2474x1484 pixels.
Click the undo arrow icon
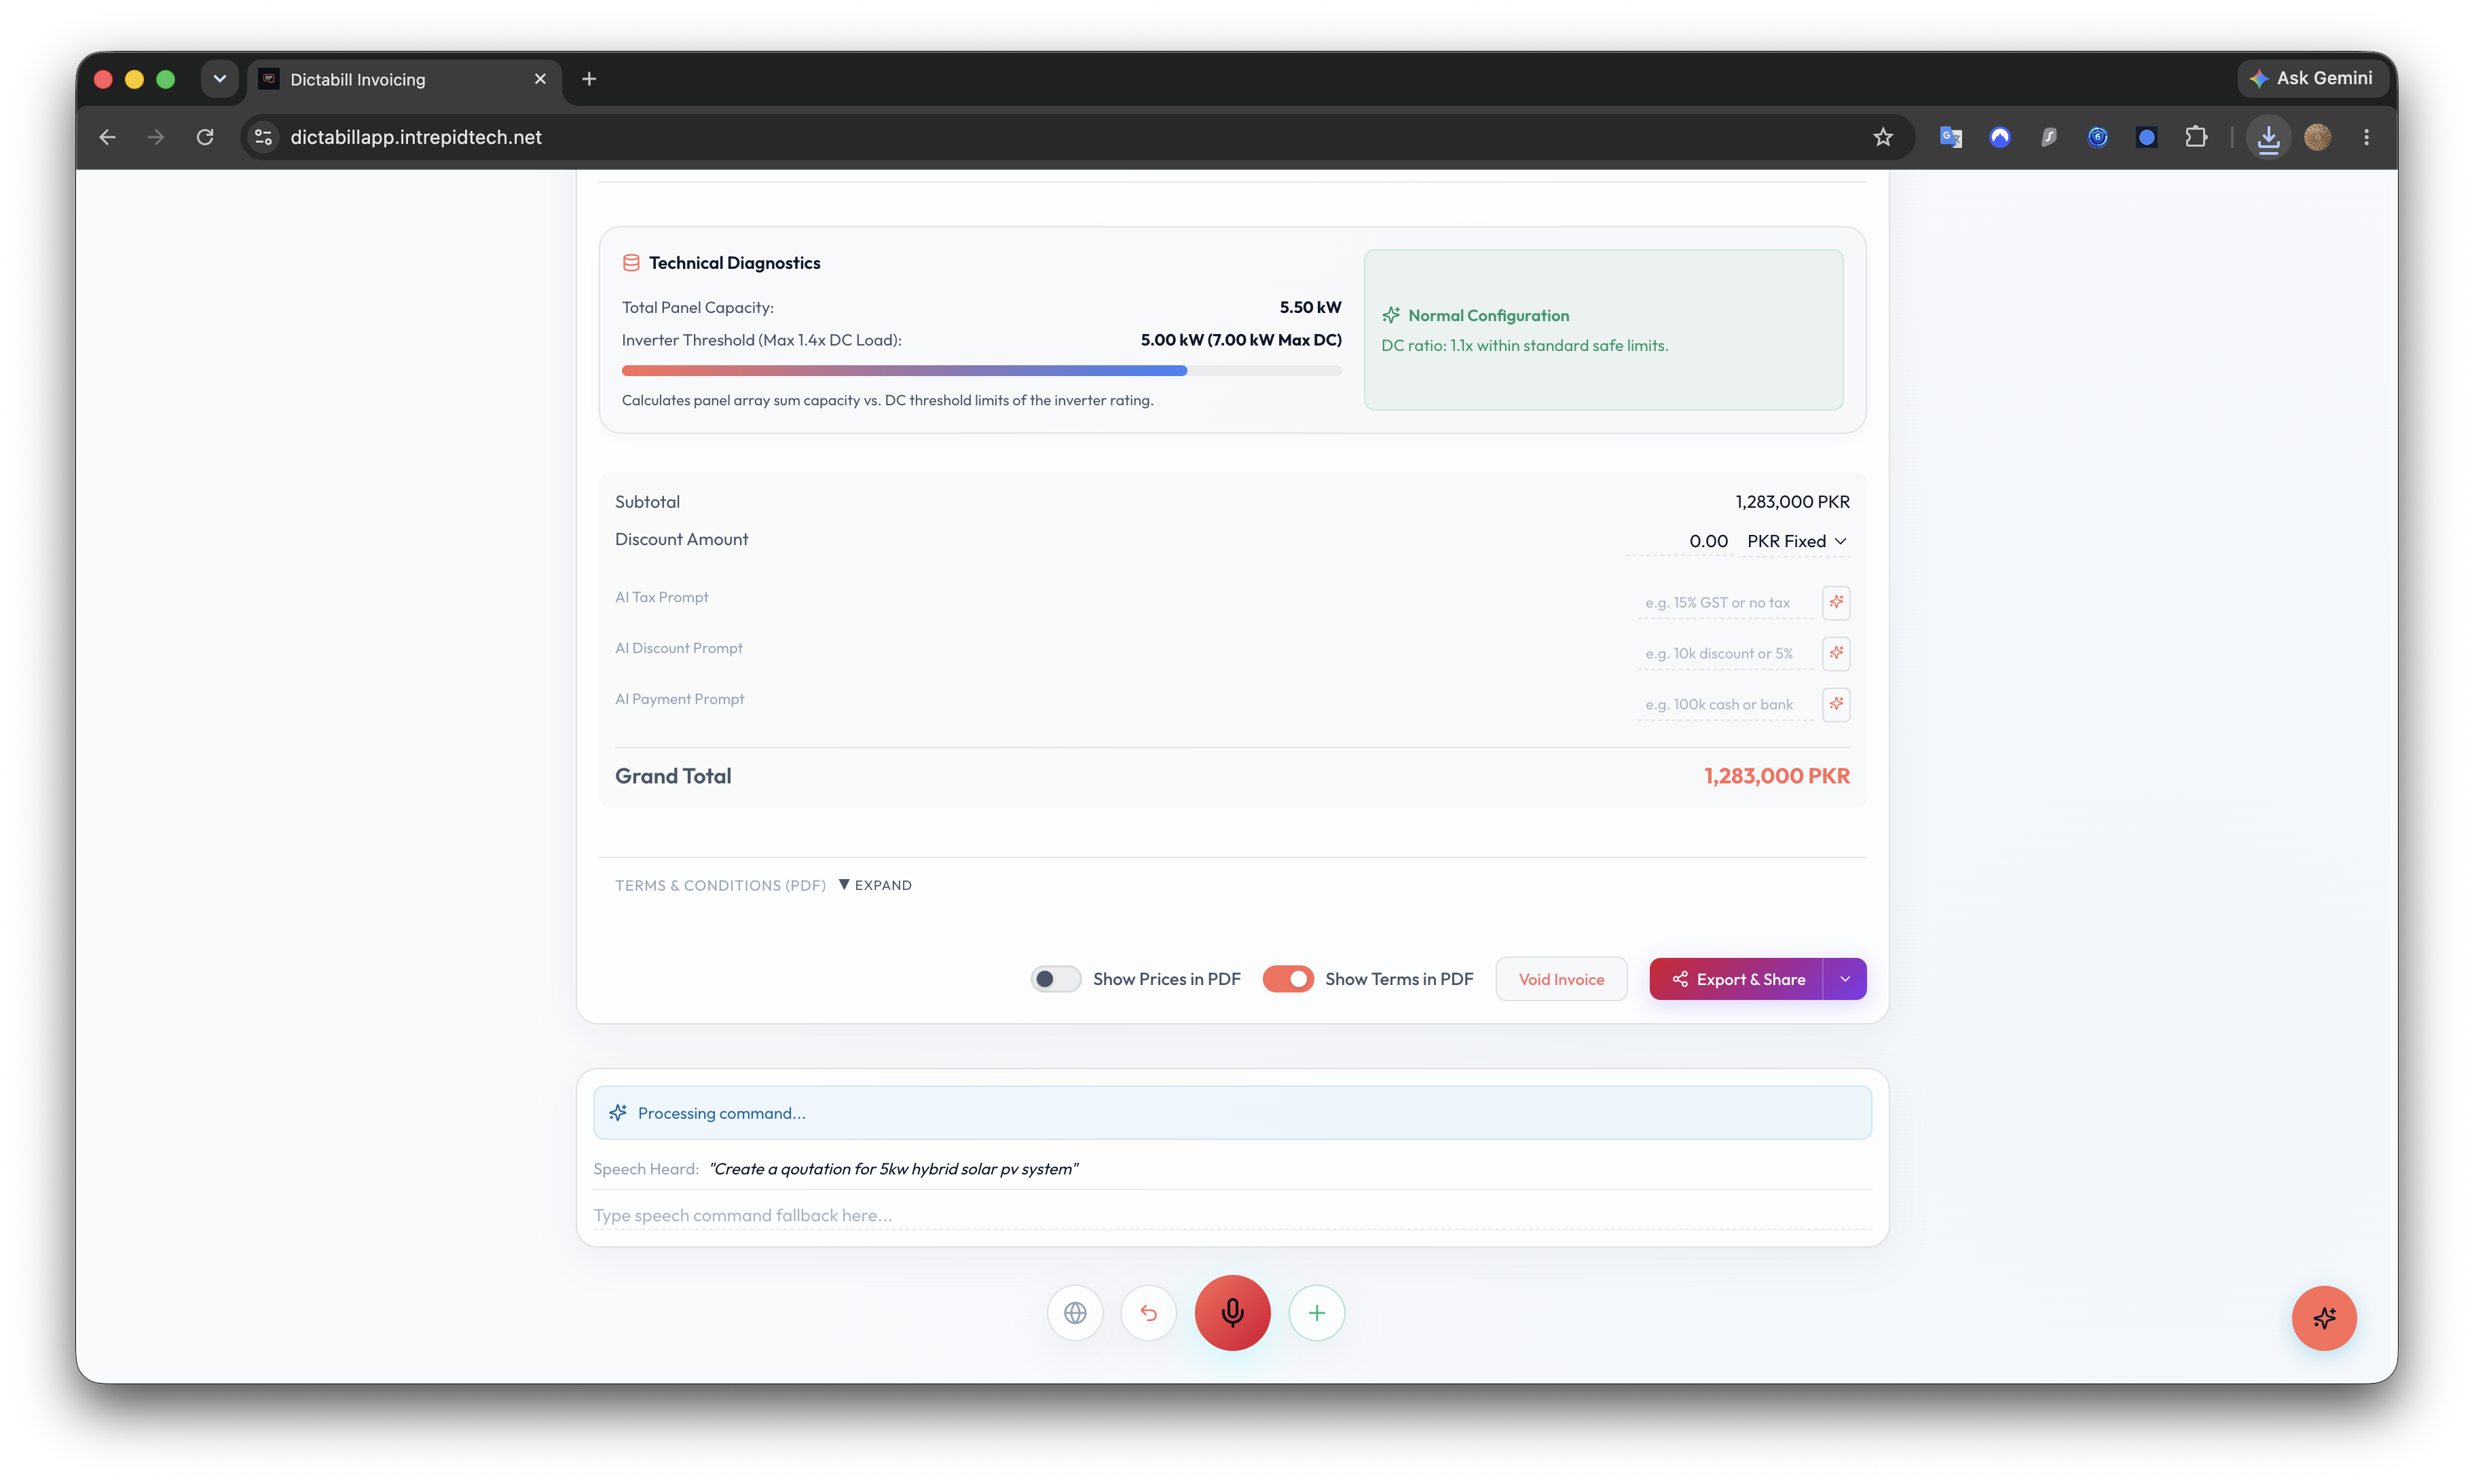pos(1148,1312)
